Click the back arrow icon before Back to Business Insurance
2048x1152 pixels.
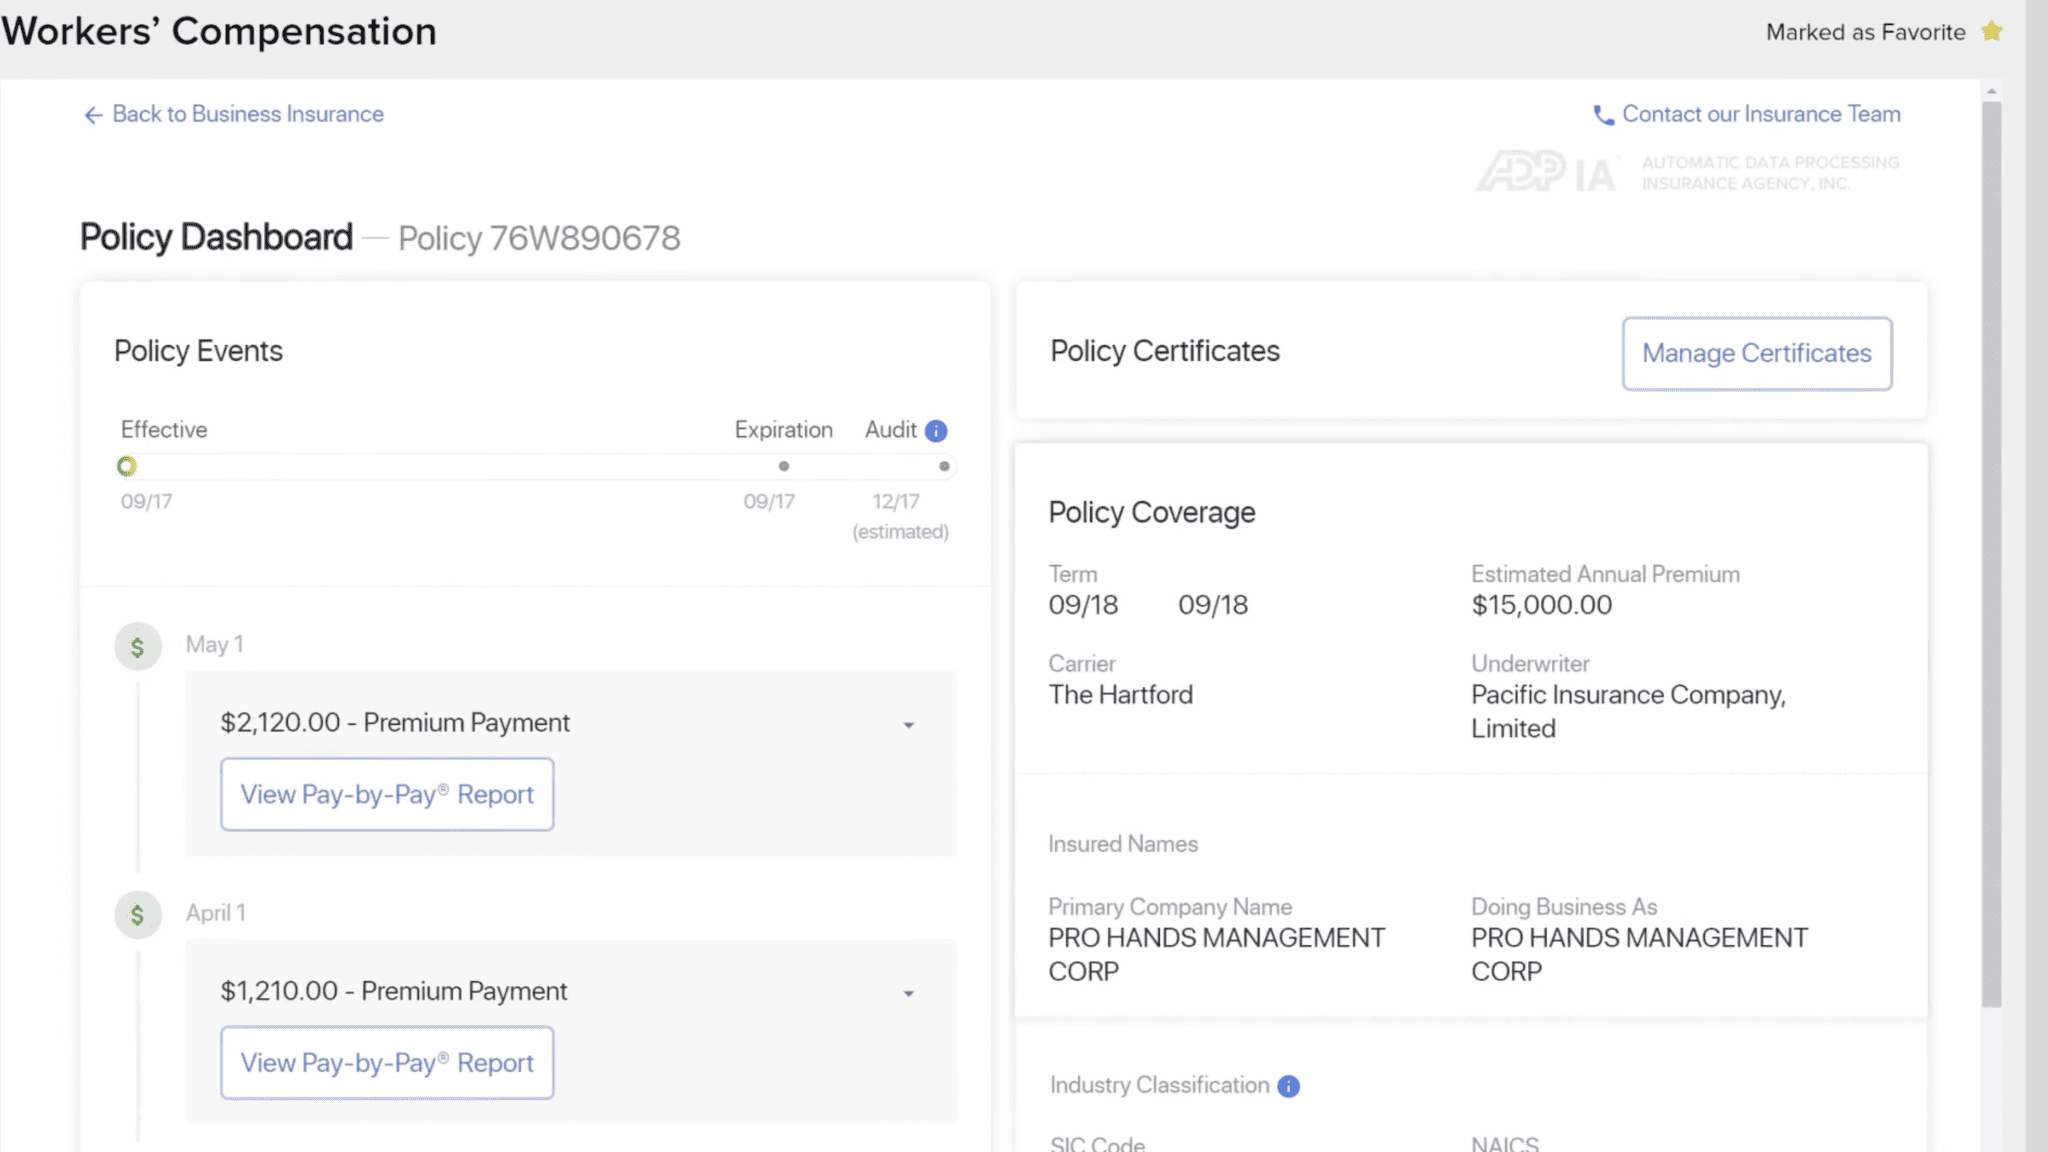(x=93, y=115)
